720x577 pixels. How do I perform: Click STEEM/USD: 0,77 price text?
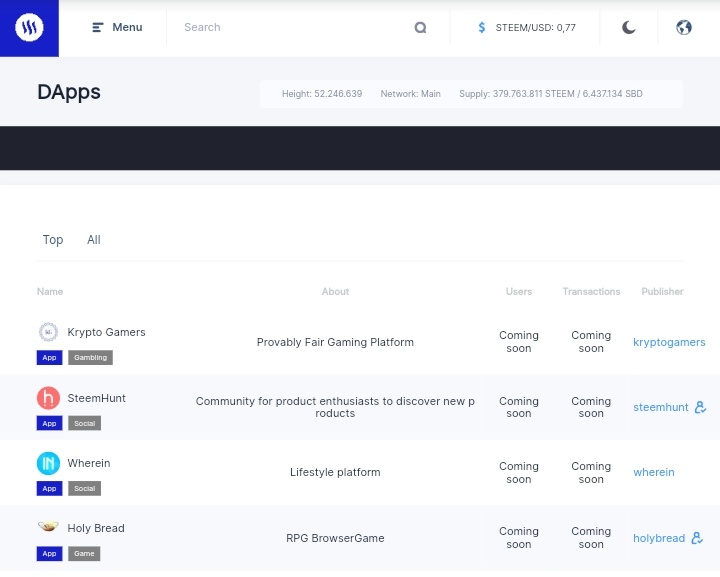coord(535,28)
